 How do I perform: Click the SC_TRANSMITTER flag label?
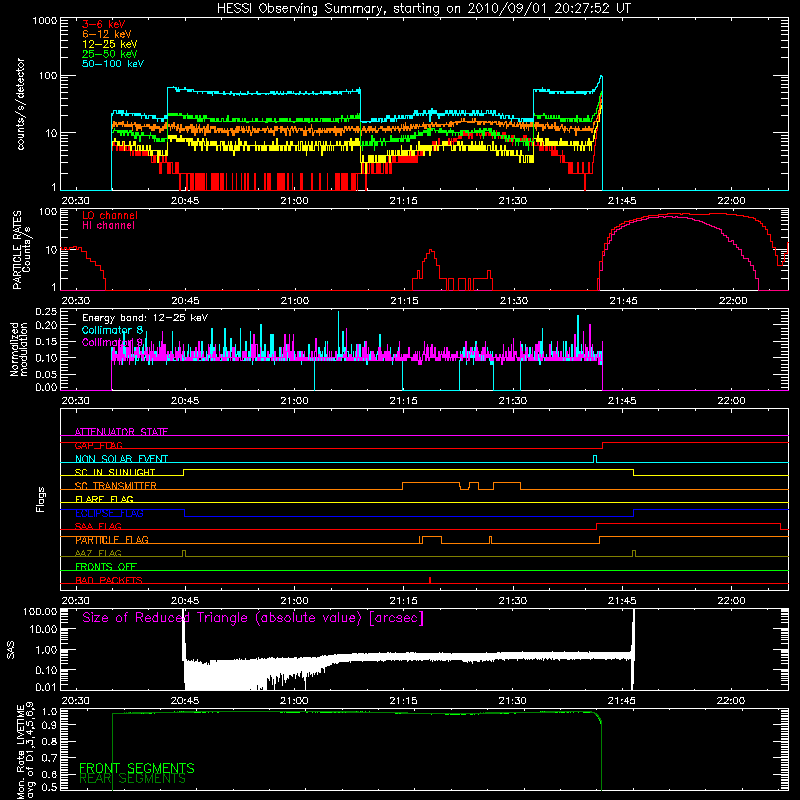pyautogui.click(x=116, y=486)
